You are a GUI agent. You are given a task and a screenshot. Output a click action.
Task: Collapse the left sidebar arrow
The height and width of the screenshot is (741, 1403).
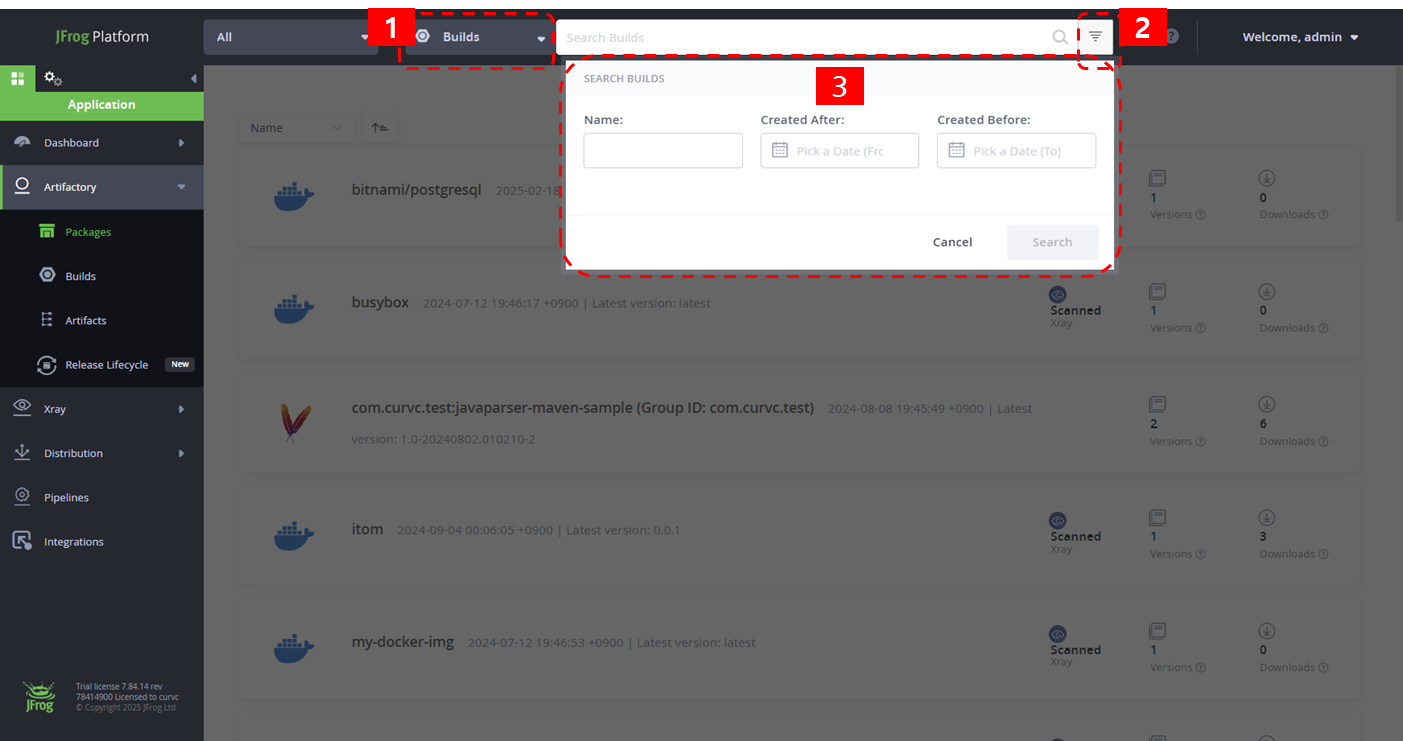pos(193,78)
